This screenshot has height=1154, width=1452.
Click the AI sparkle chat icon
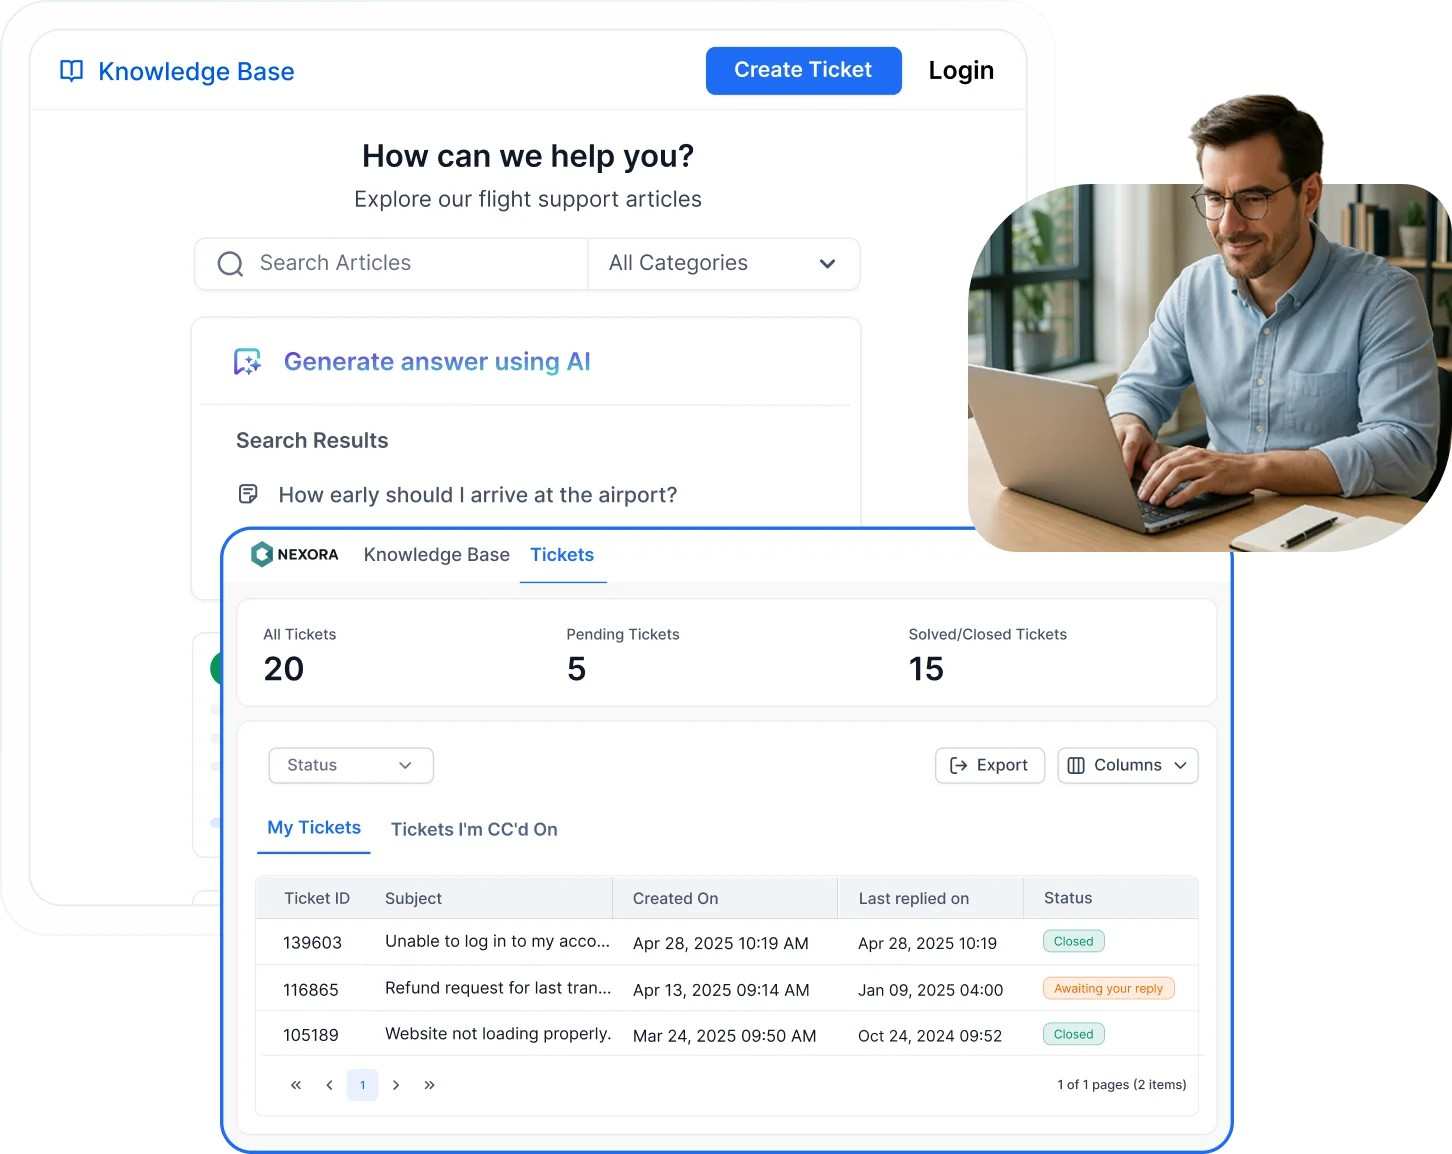tap(247, 361)
